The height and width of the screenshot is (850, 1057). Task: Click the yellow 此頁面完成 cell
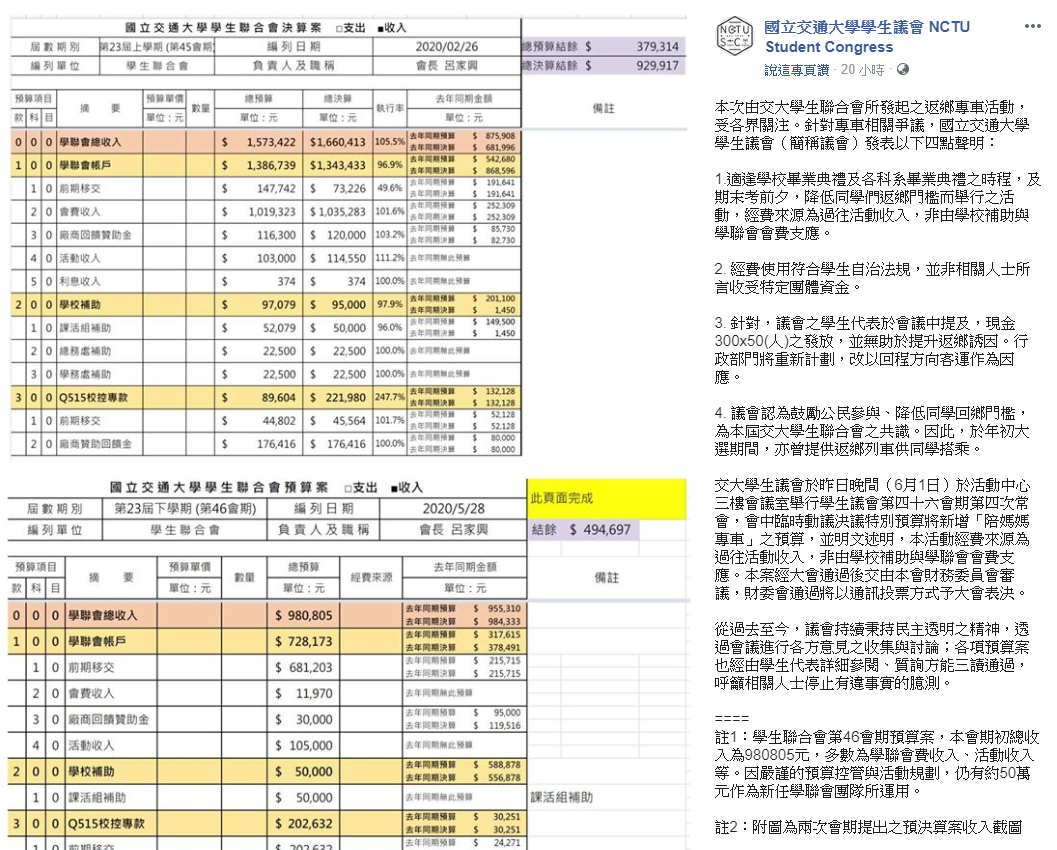[x=606, y=498]
